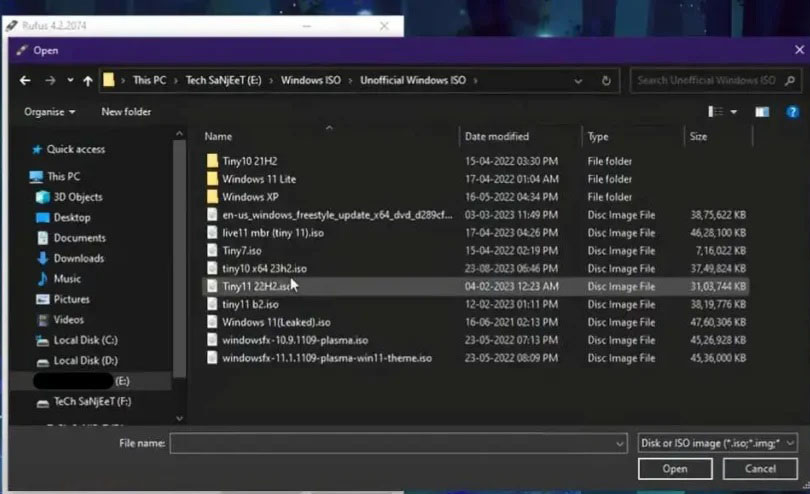The width and height of the screenshot is (810, 494).
Task: Close the Open dialog
Action: 799,50
